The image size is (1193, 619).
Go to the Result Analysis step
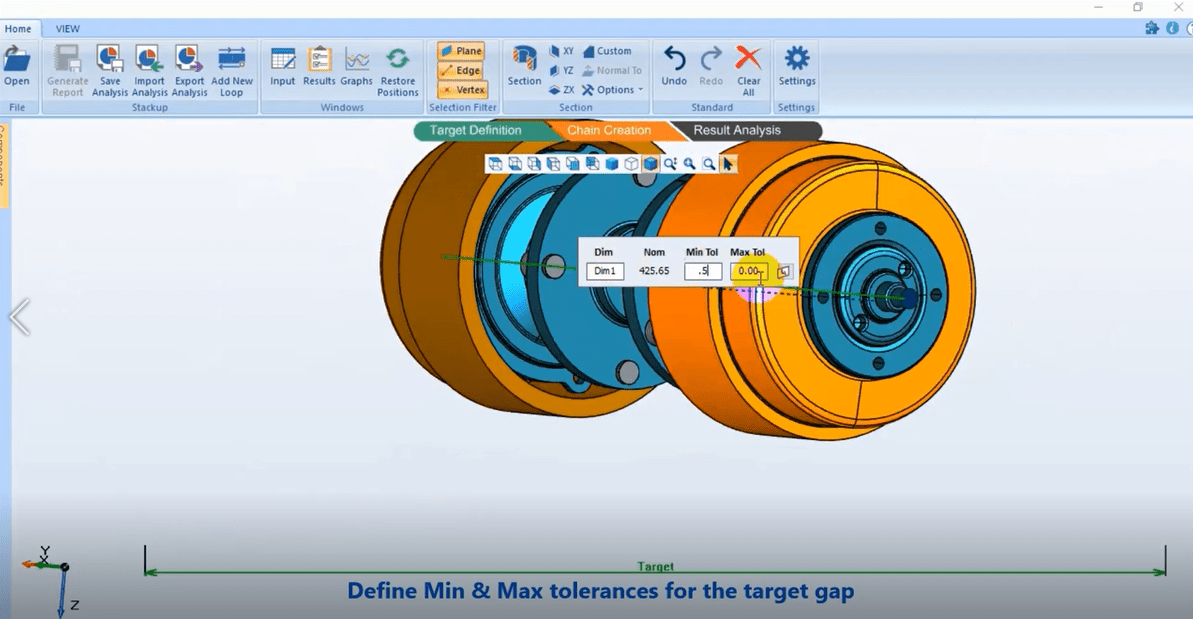(x=738, y=131)
